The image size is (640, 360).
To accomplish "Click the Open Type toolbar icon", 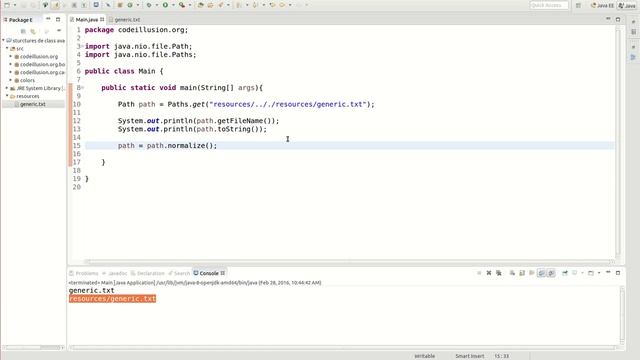I will click(x=200, y=5).
